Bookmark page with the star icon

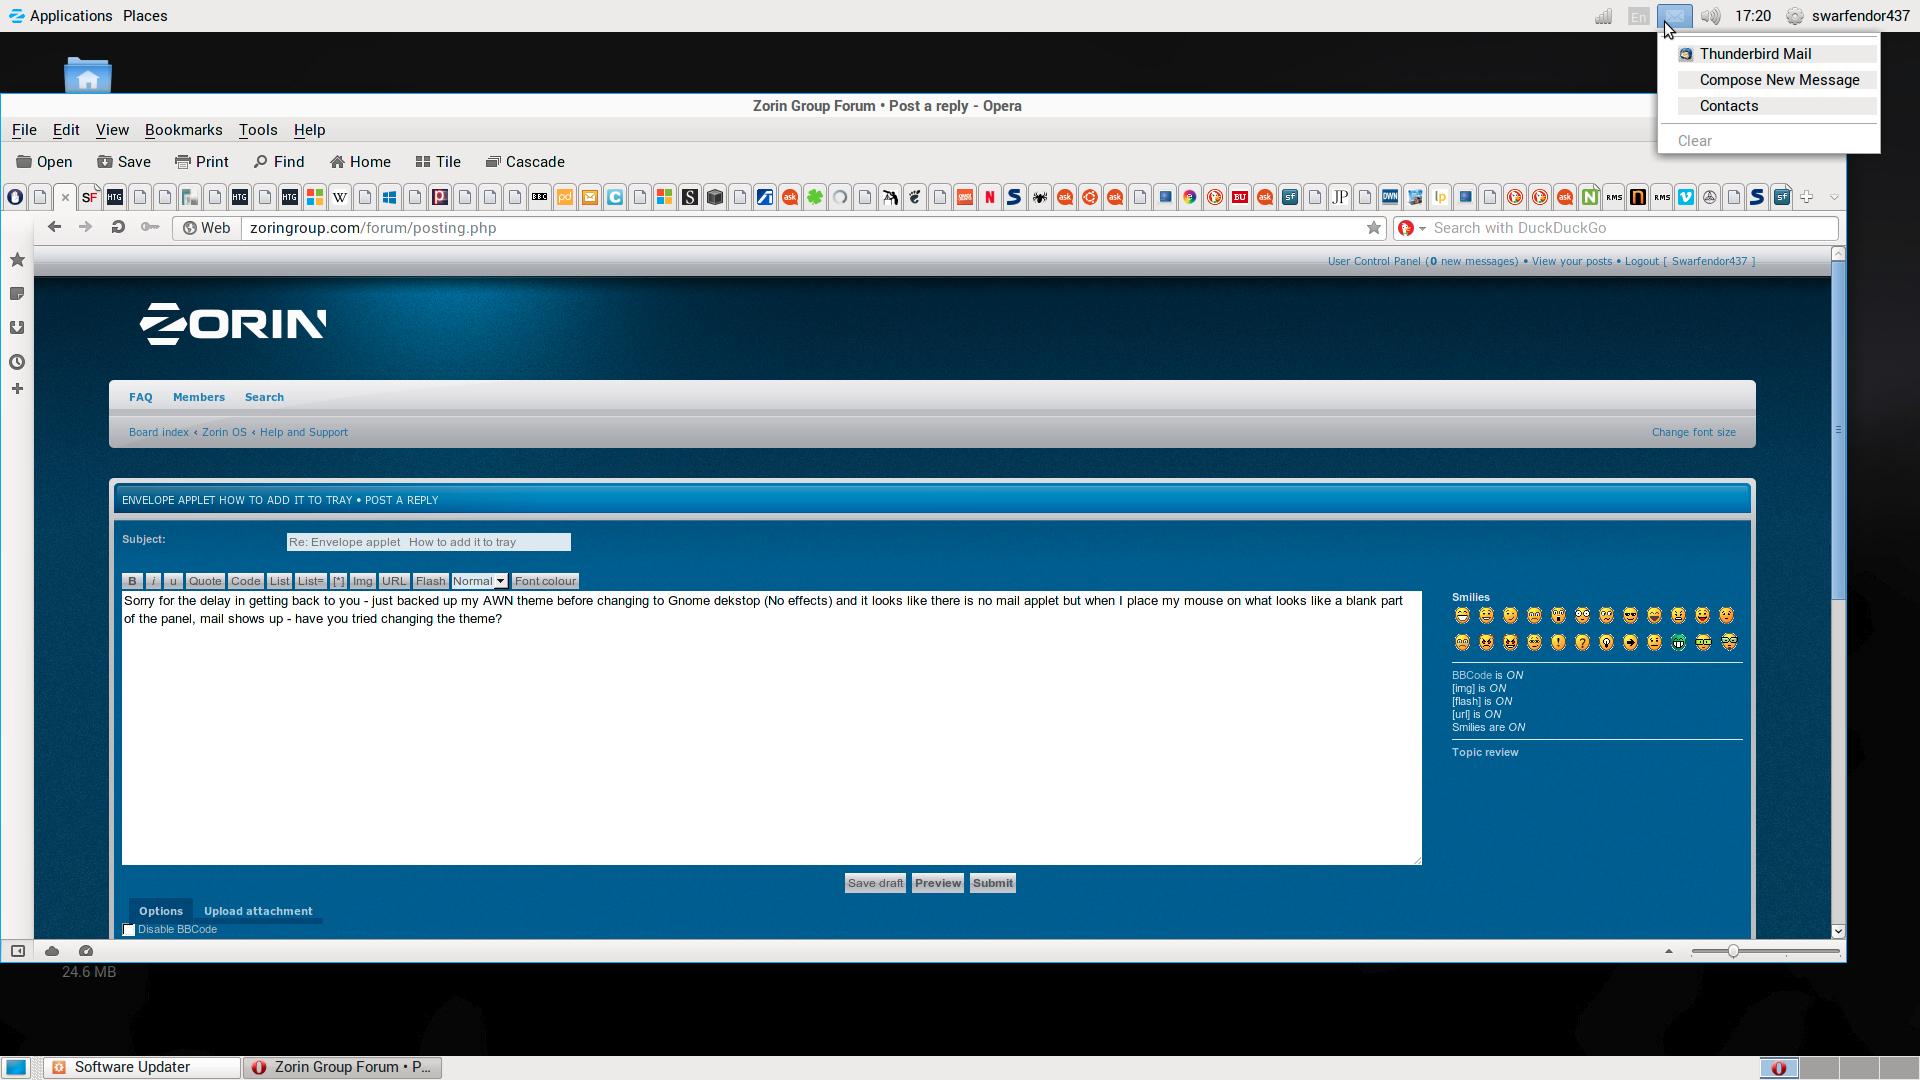coord(1374,228)
